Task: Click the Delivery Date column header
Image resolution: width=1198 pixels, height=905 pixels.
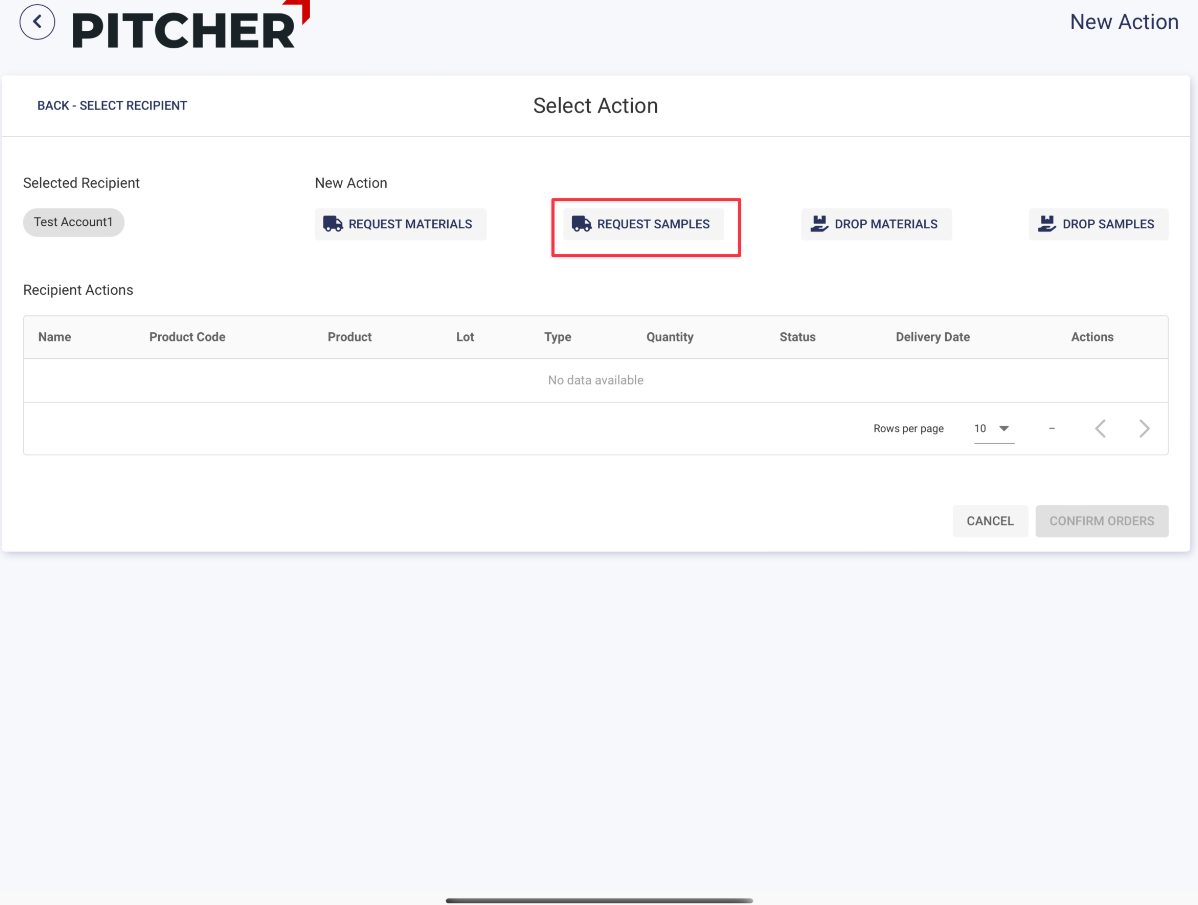Action: [932, 337]
